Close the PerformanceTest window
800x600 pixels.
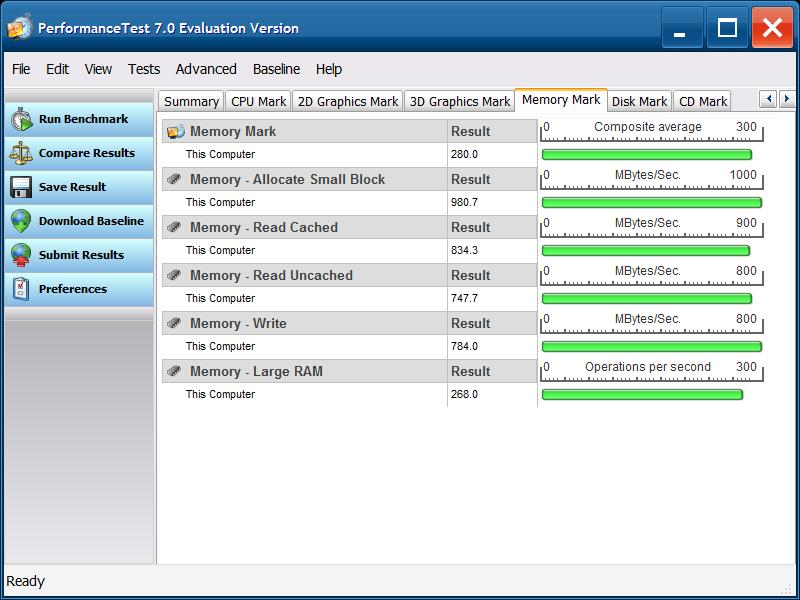pos(772,28)
